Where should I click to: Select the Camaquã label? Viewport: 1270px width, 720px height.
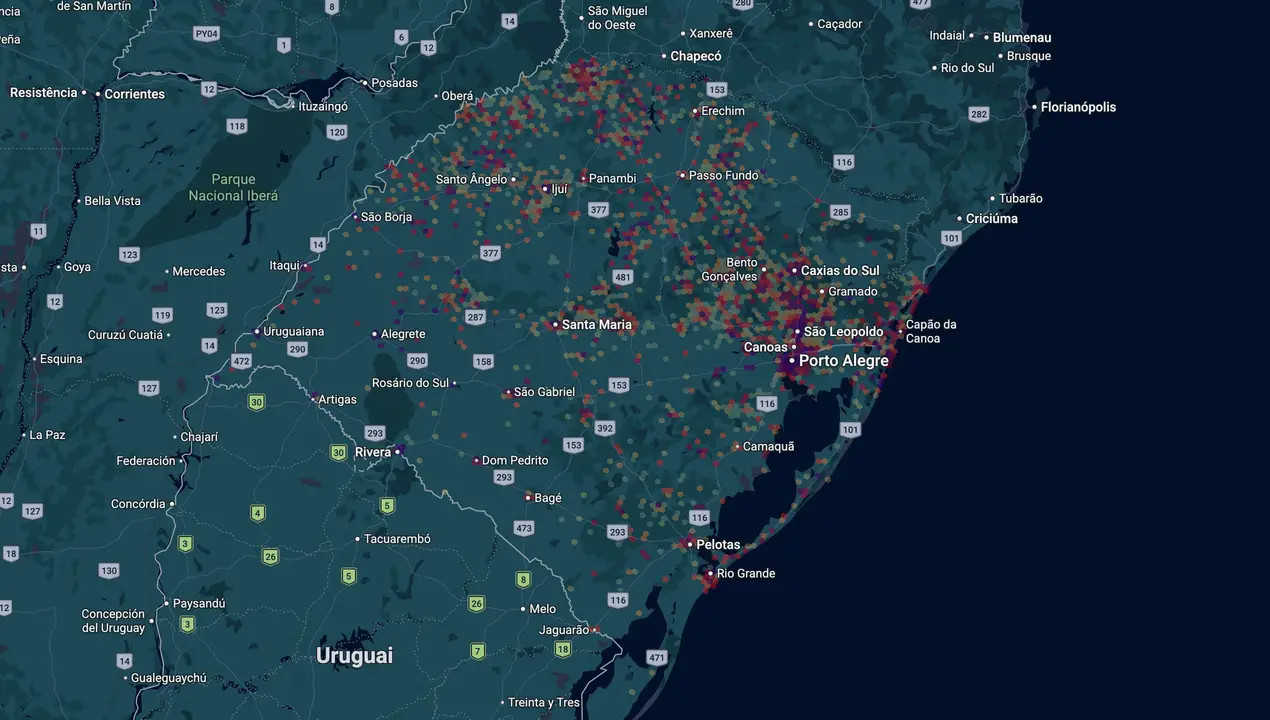[768, 447]
